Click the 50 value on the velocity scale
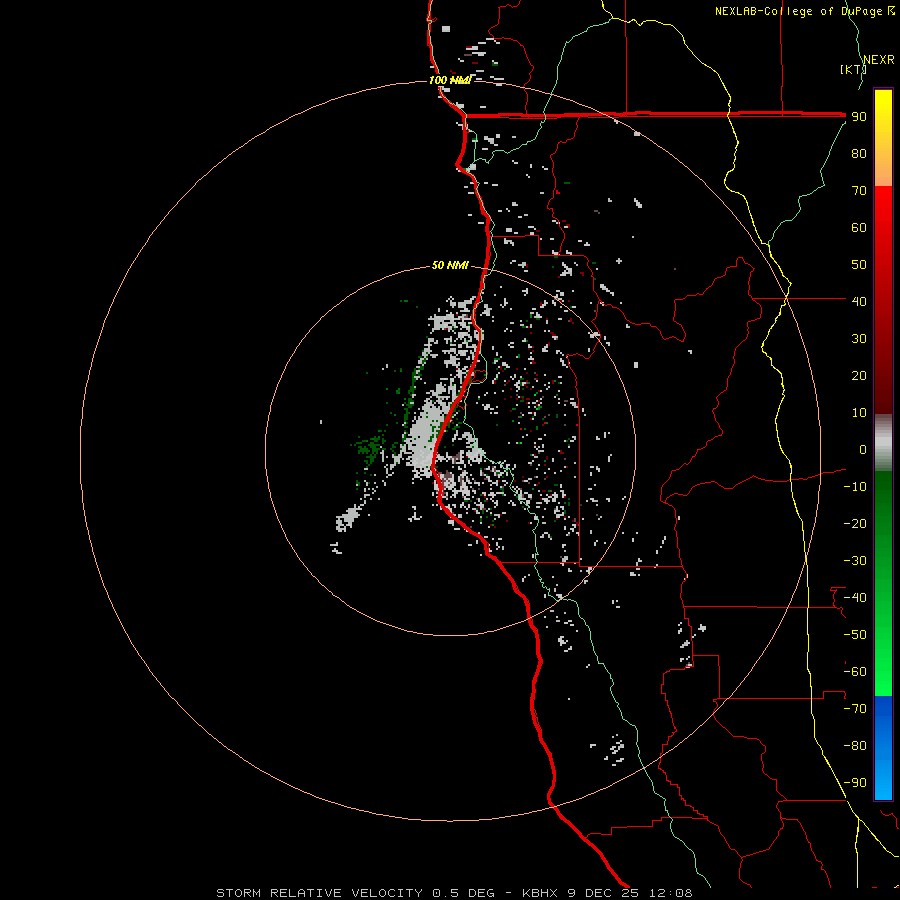This screenshot has height=900, width=900. pos(859,265)
